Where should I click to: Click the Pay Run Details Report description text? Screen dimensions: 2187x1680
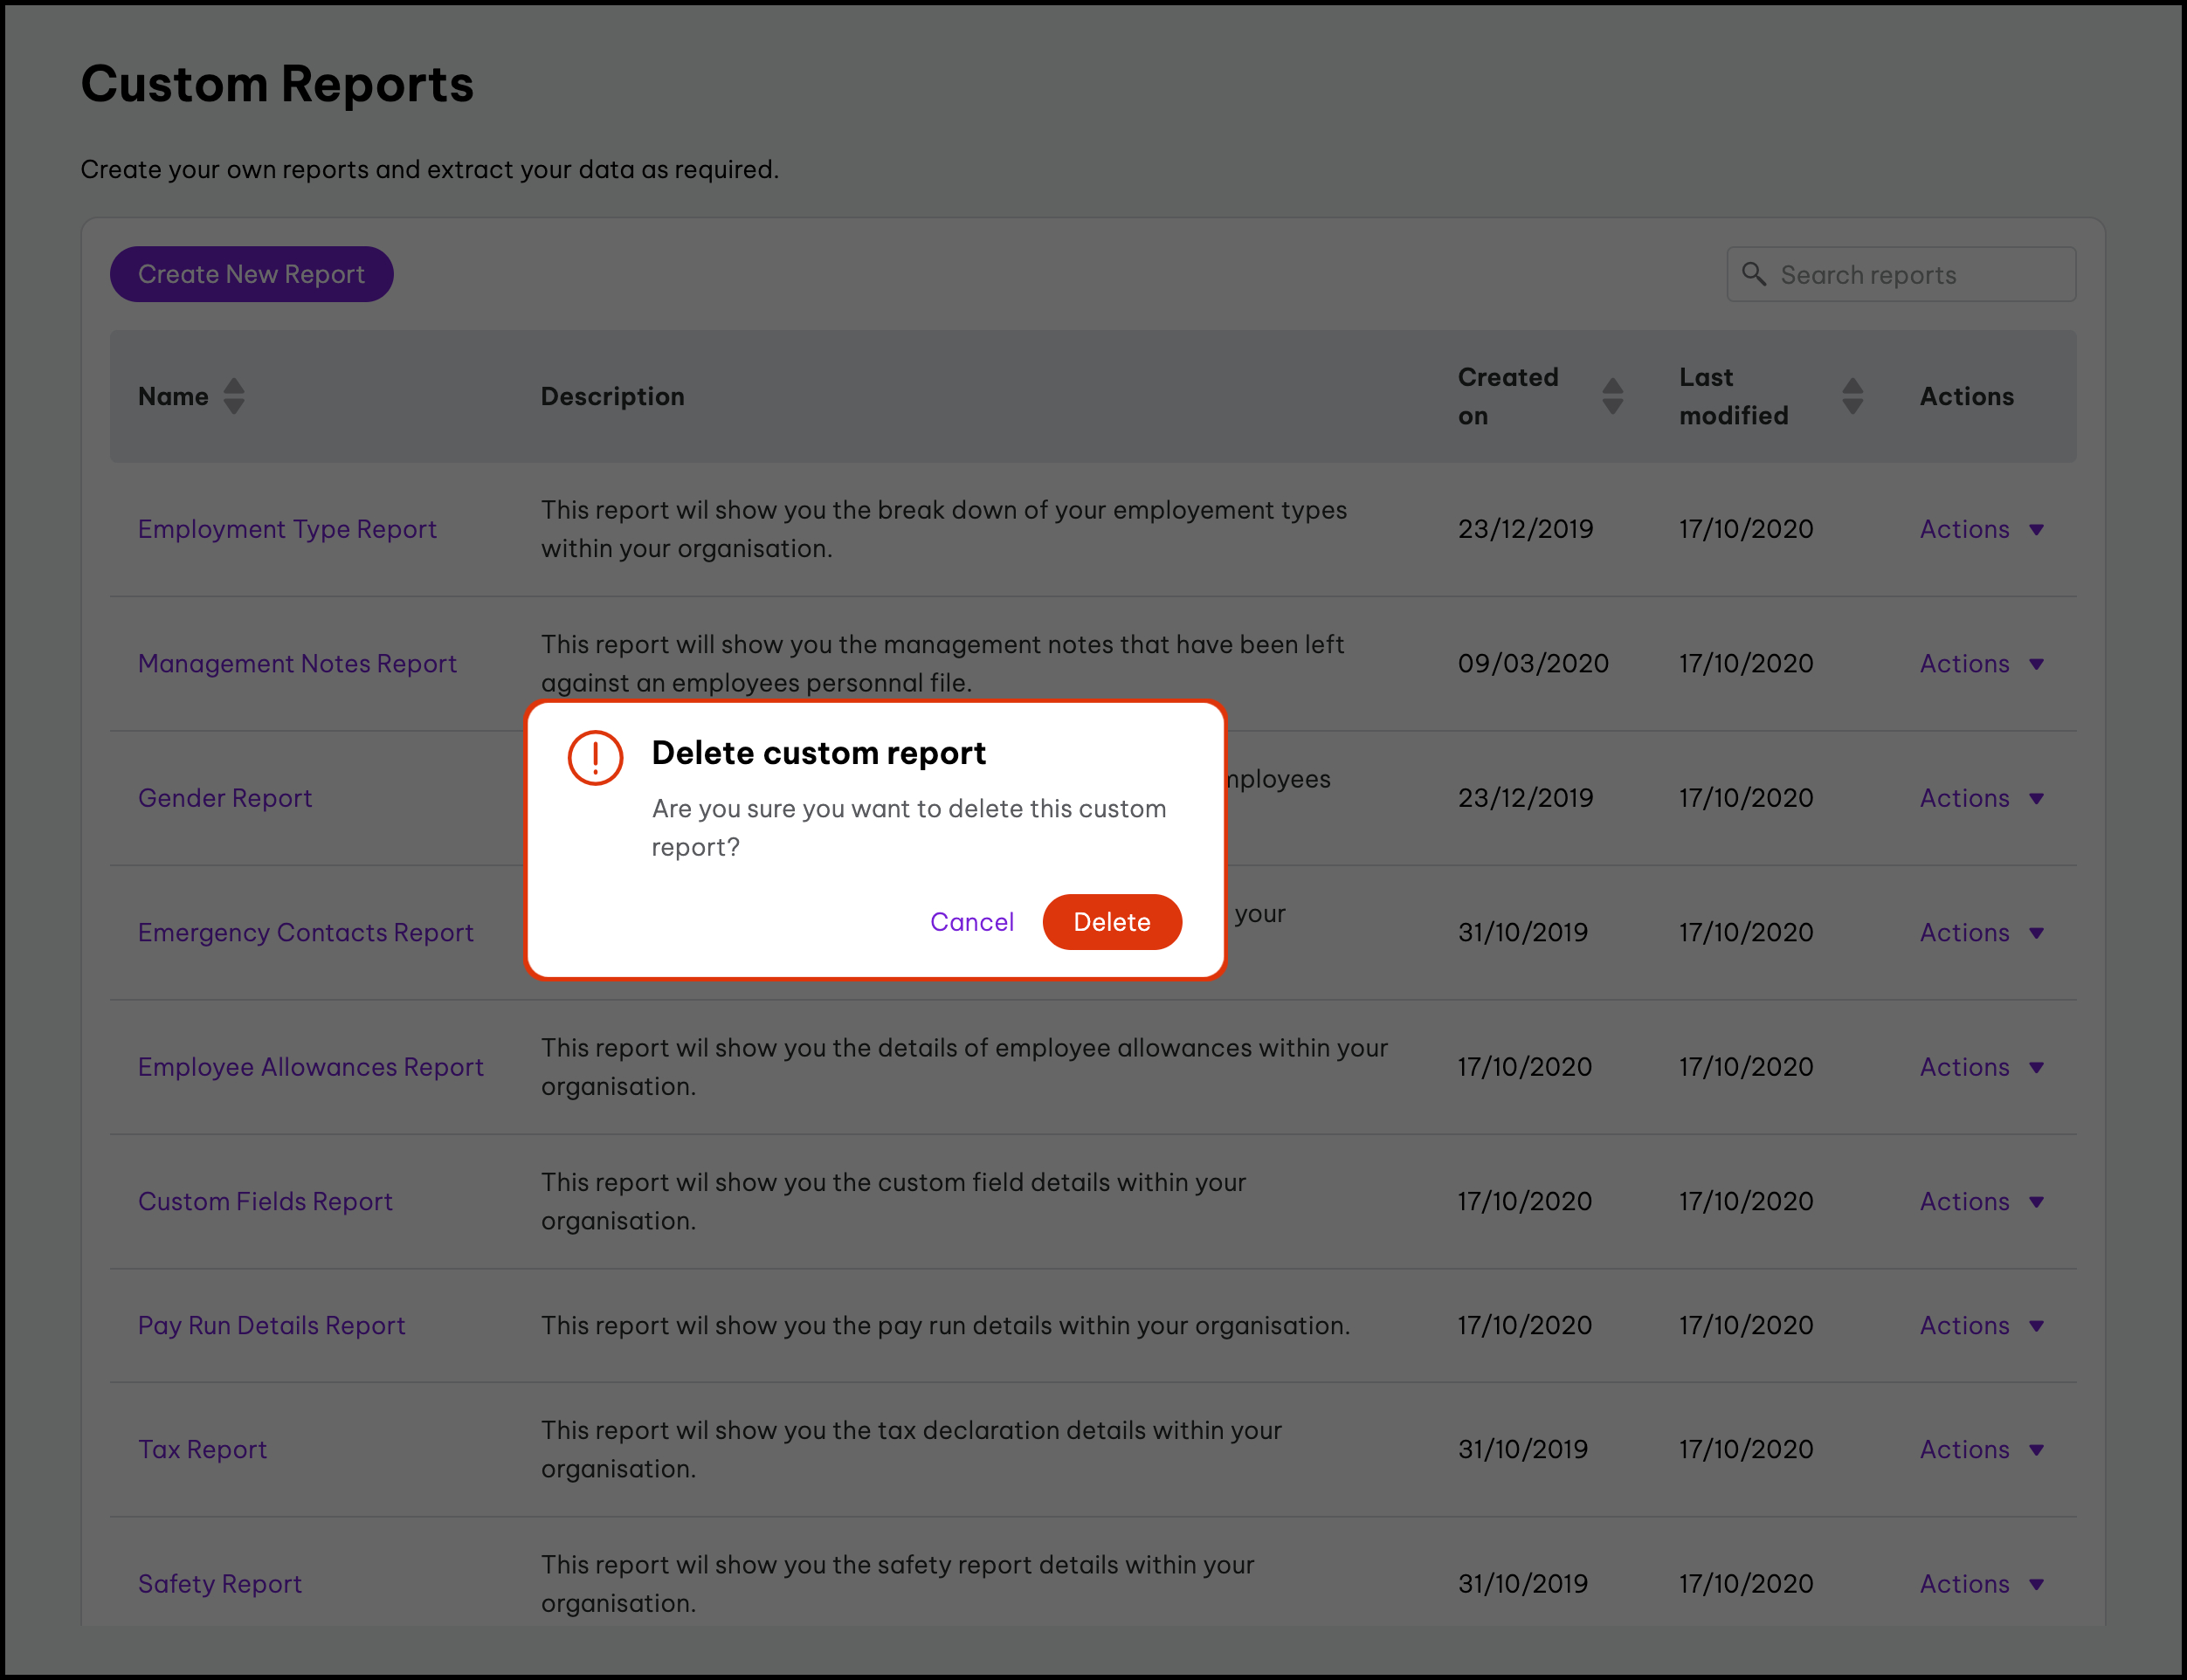click(x=946, y=1325)
